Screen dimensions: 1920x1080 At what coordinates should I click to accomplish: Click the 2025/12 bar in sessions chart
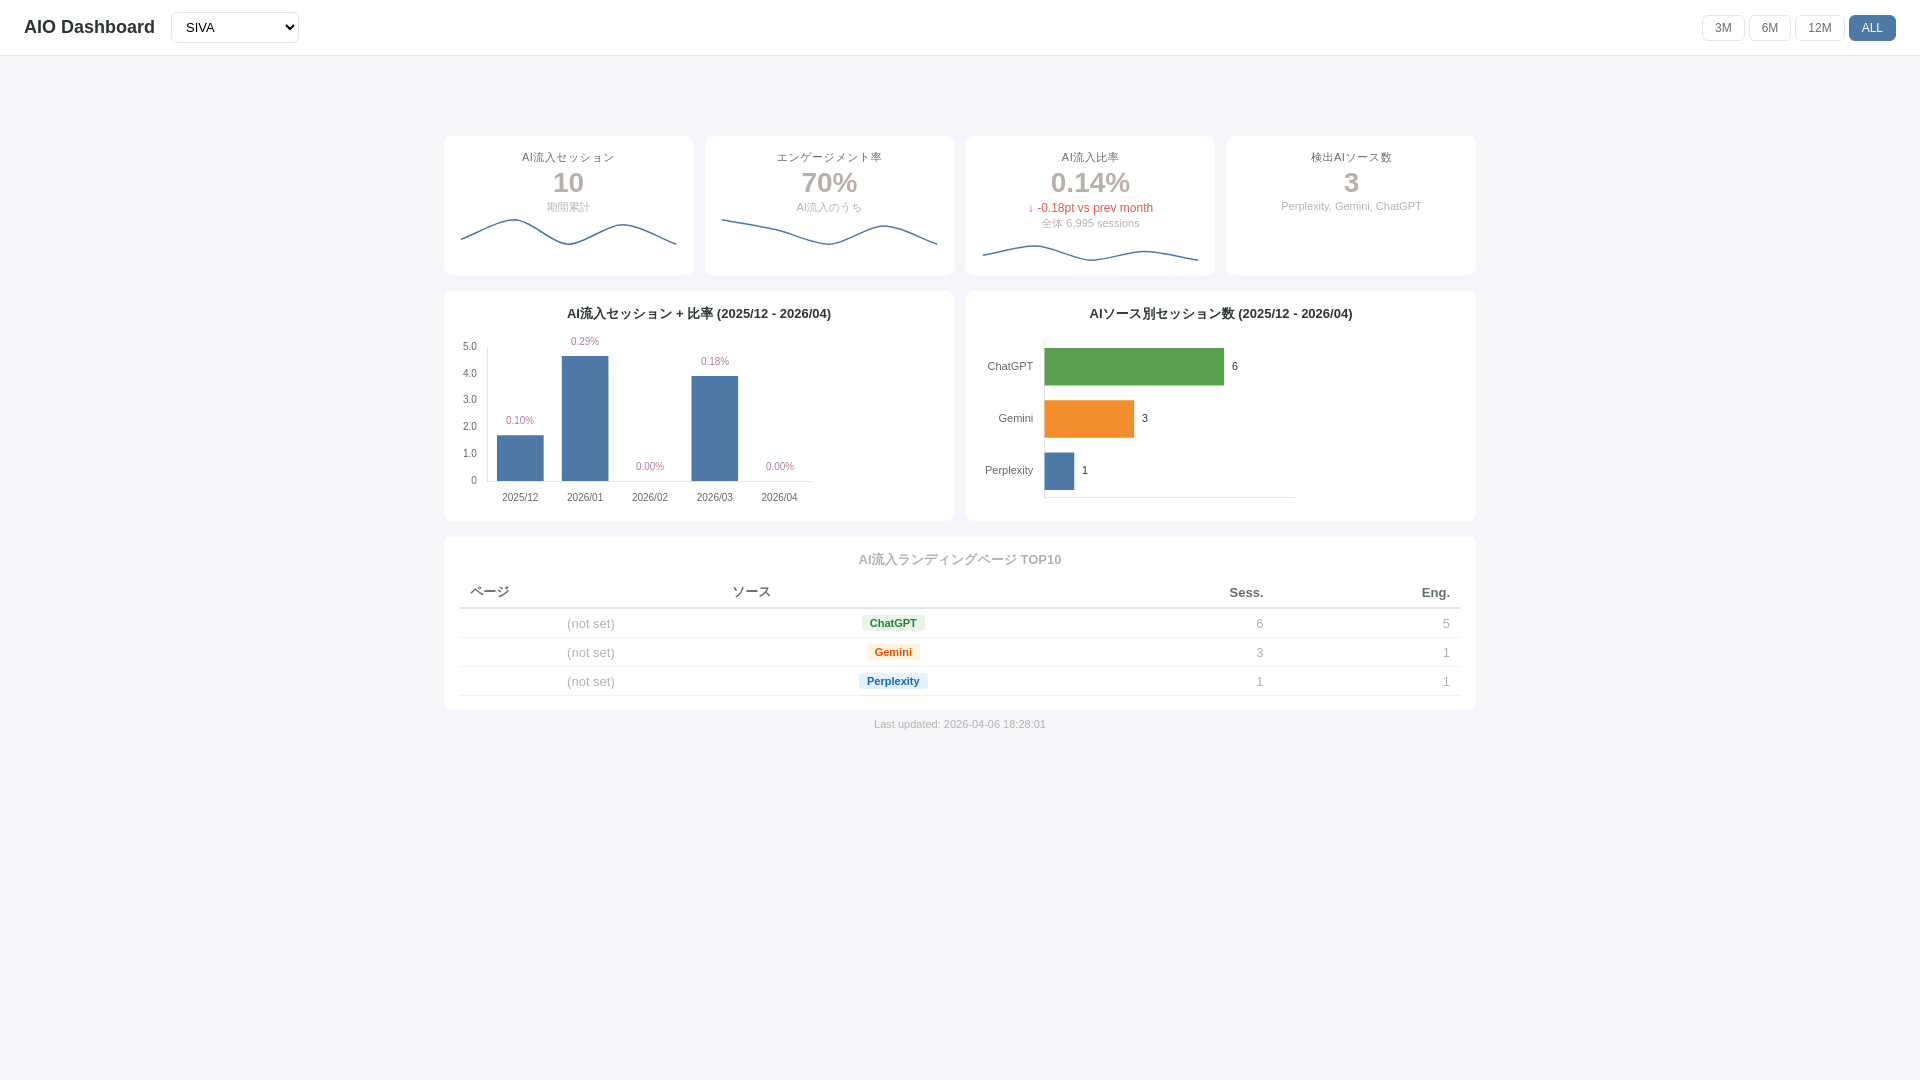click(520, 458)
